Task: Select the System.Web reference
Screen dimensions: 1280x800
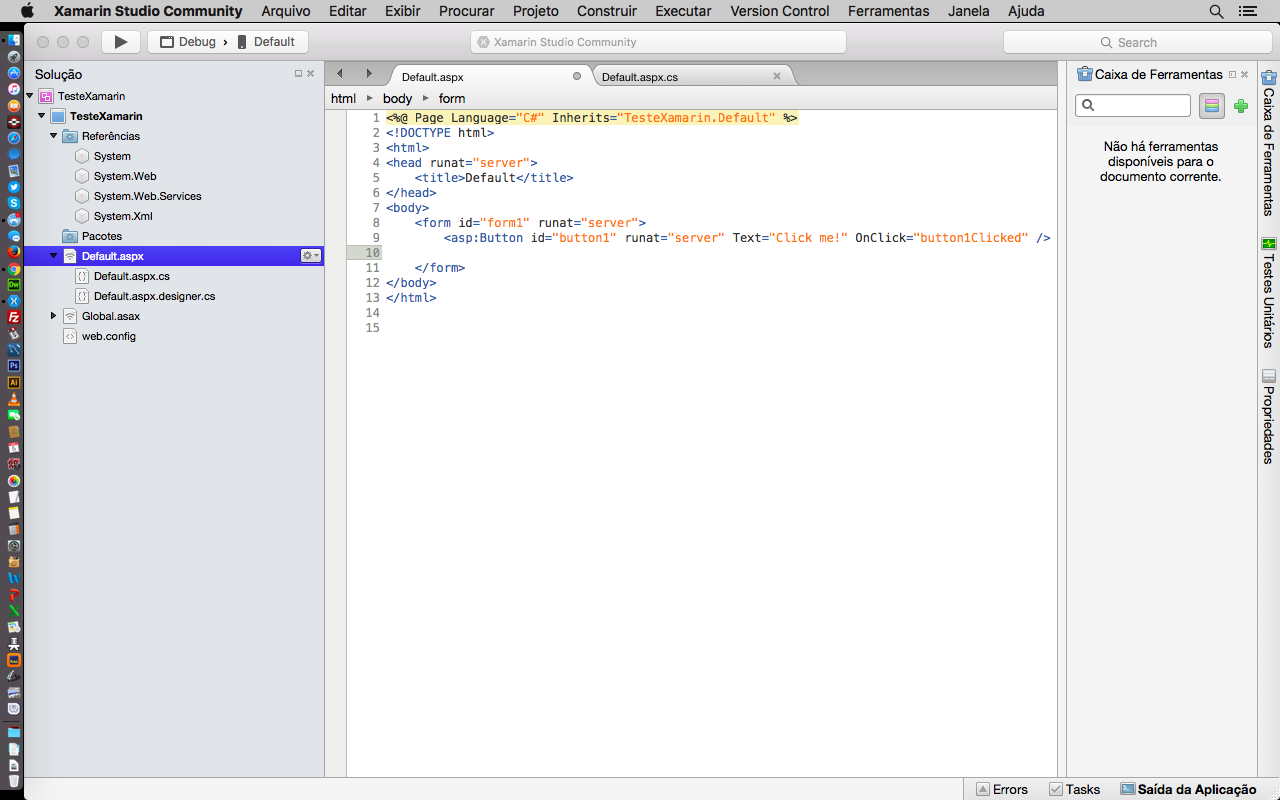Action: pos(125,176)
